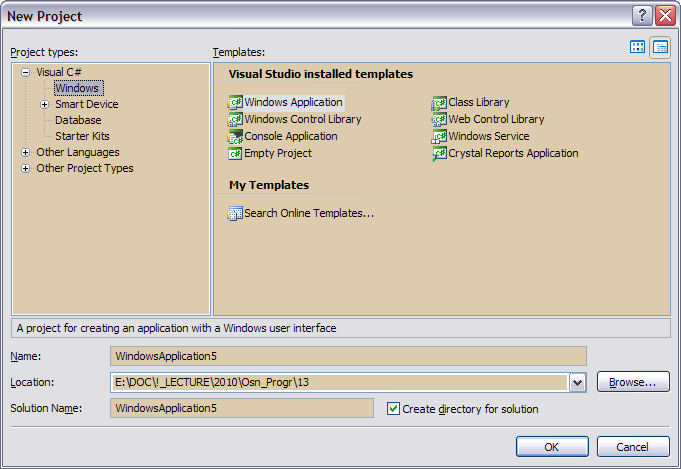
Task: Click the Console Application label
Action: (x=291, y=136)
